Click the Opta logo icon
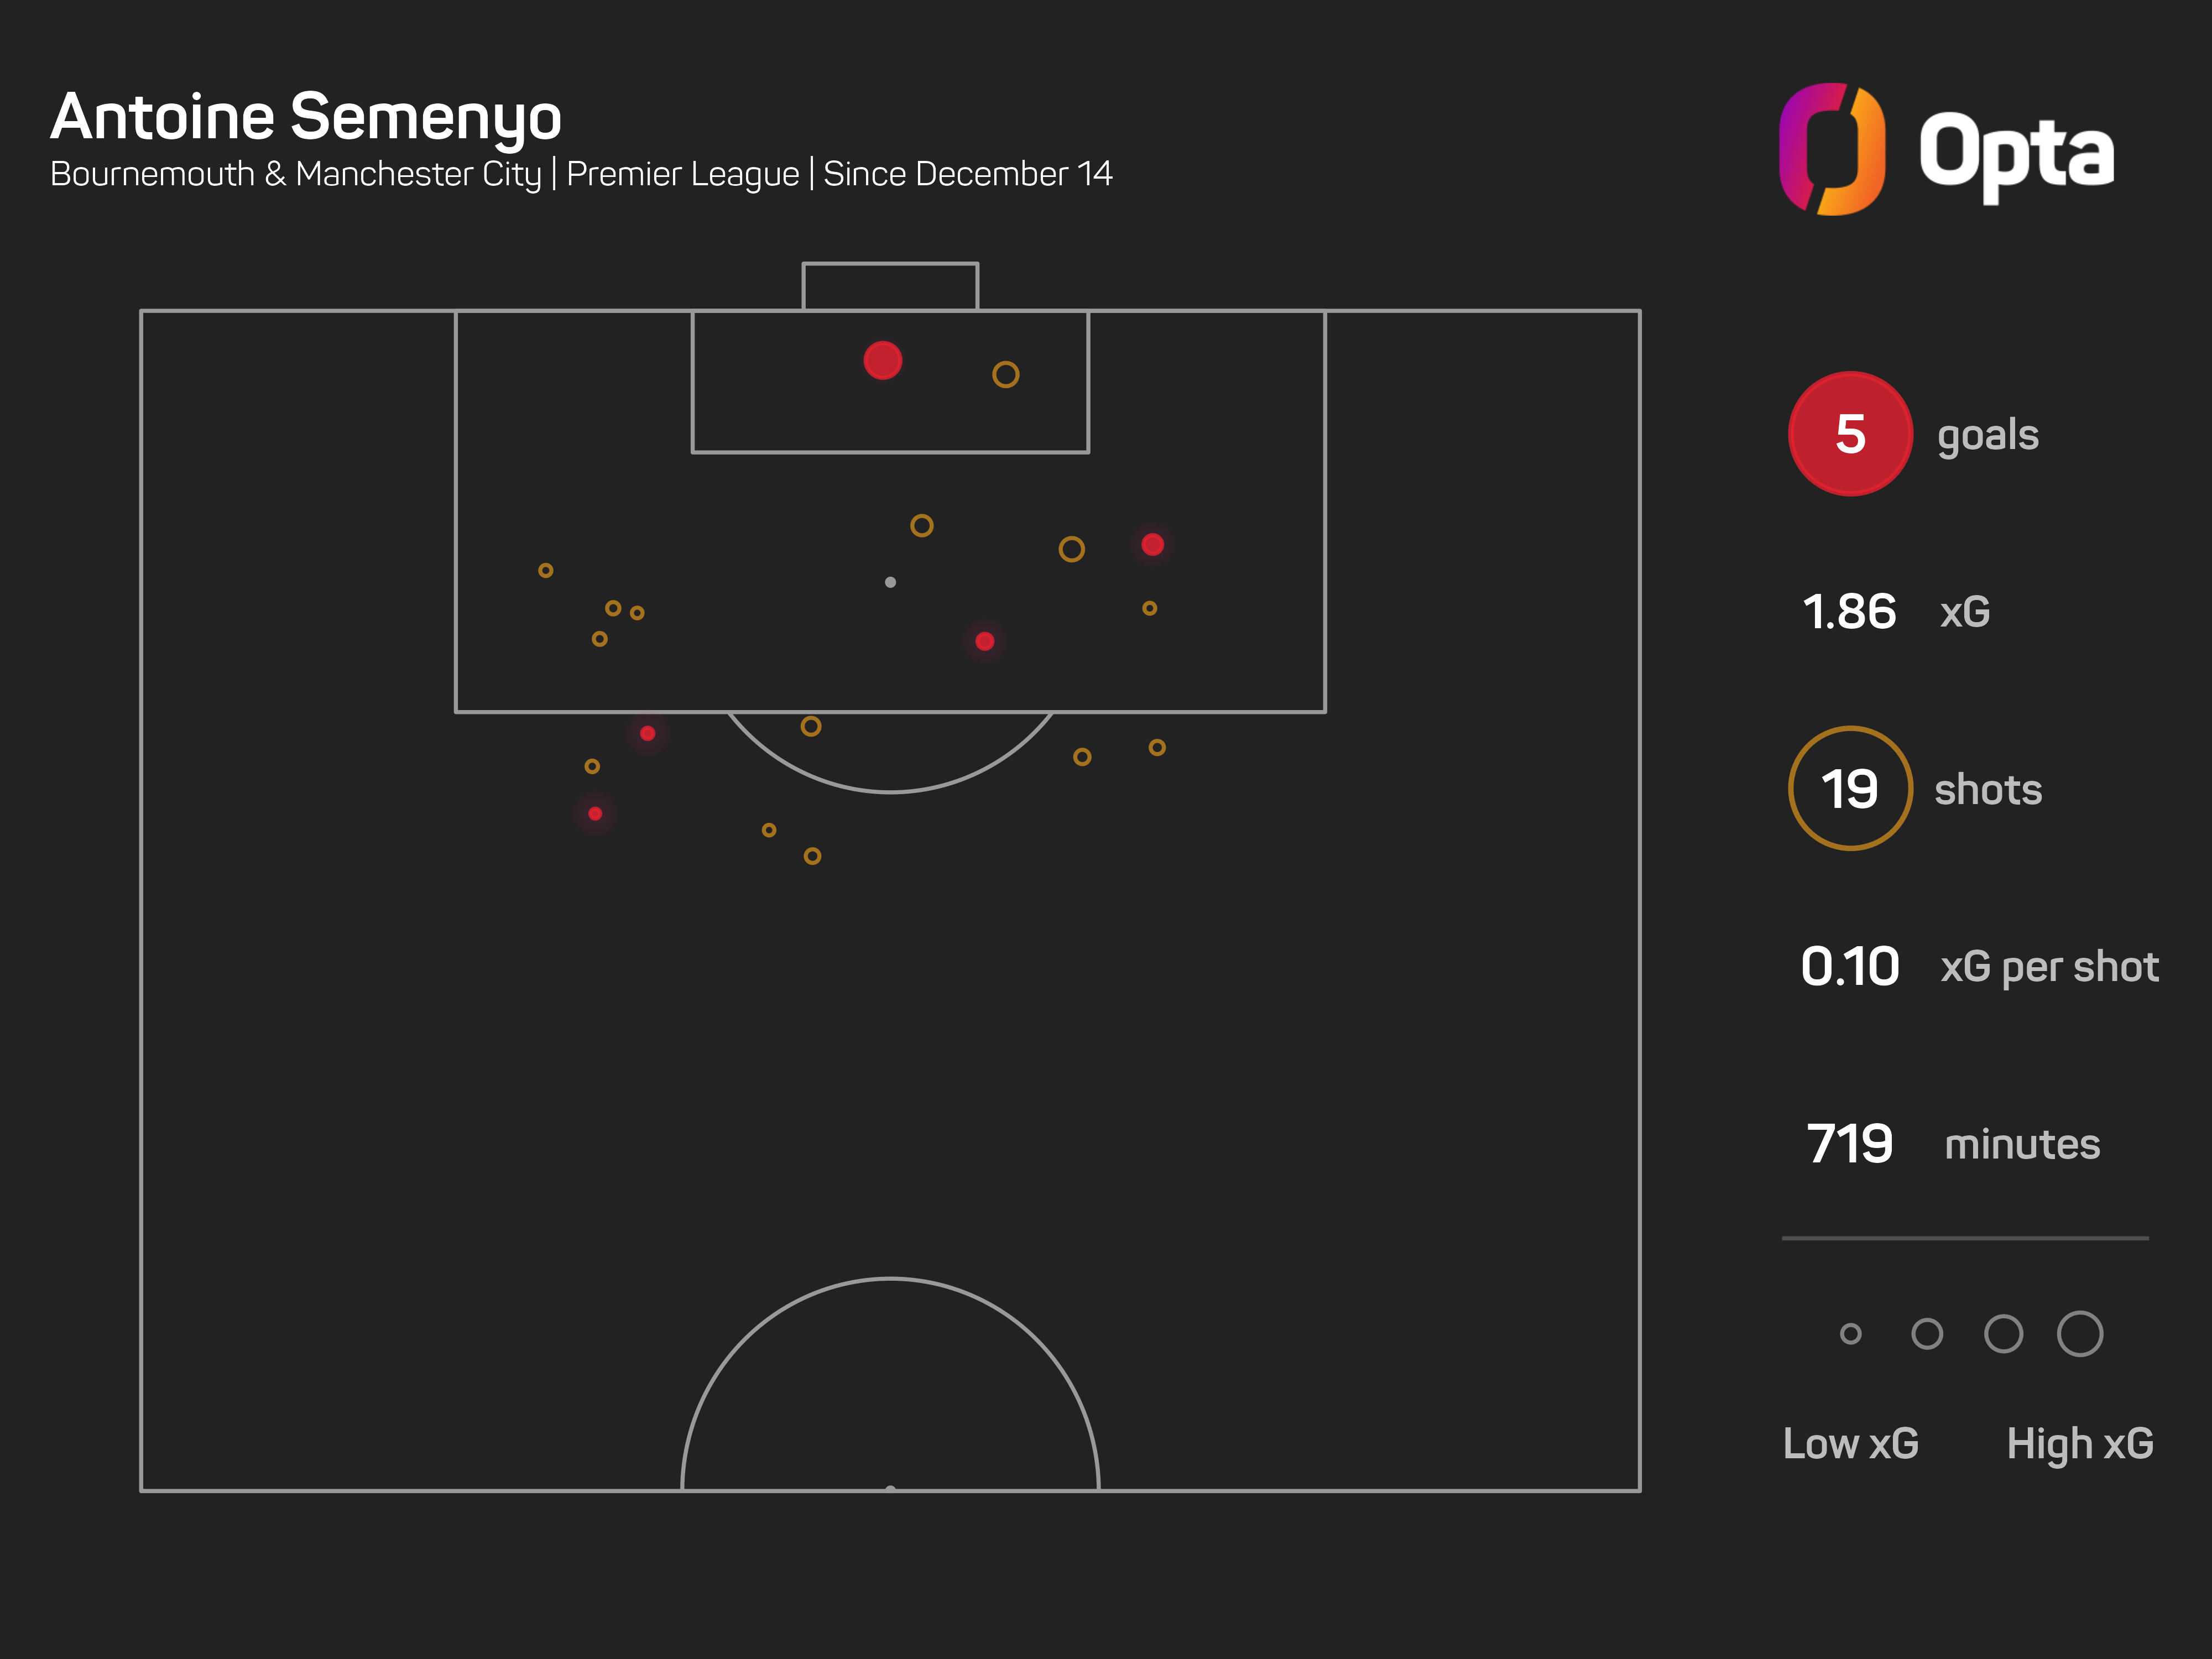2212x1659 pixels. [1832, 150]
